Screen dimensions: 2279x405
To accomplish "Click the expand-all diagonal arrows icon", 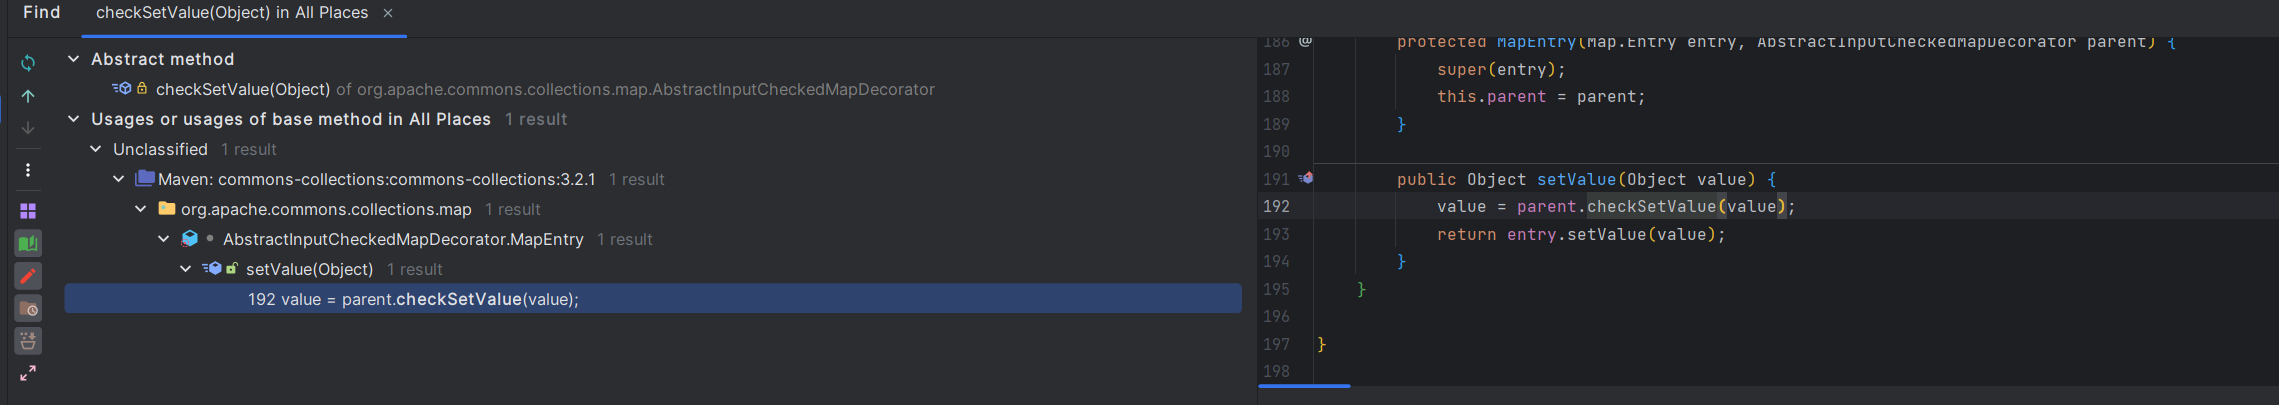I will [x=28, y=373].
